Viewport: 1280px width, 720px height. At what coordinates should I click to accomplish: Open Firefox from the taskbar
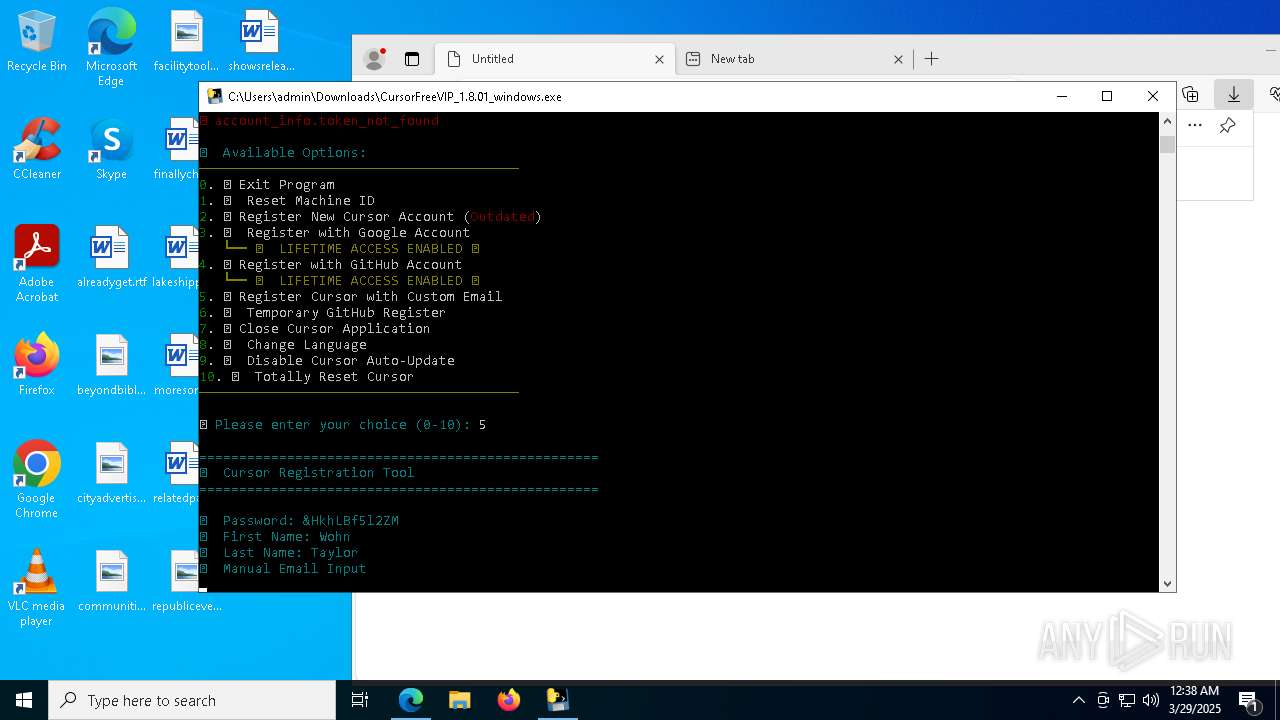509,700
